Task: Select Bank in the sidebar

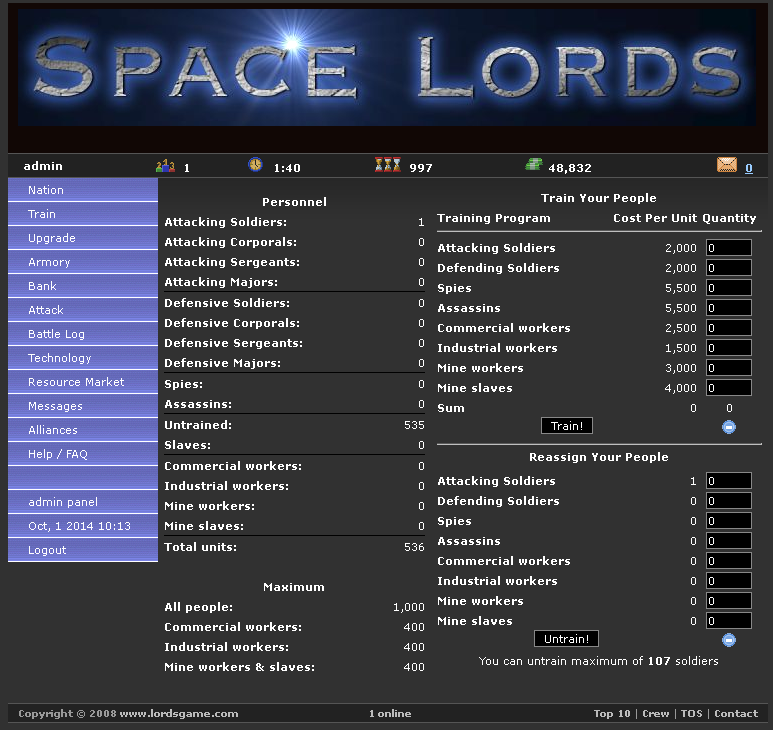Action: (83, 286)
